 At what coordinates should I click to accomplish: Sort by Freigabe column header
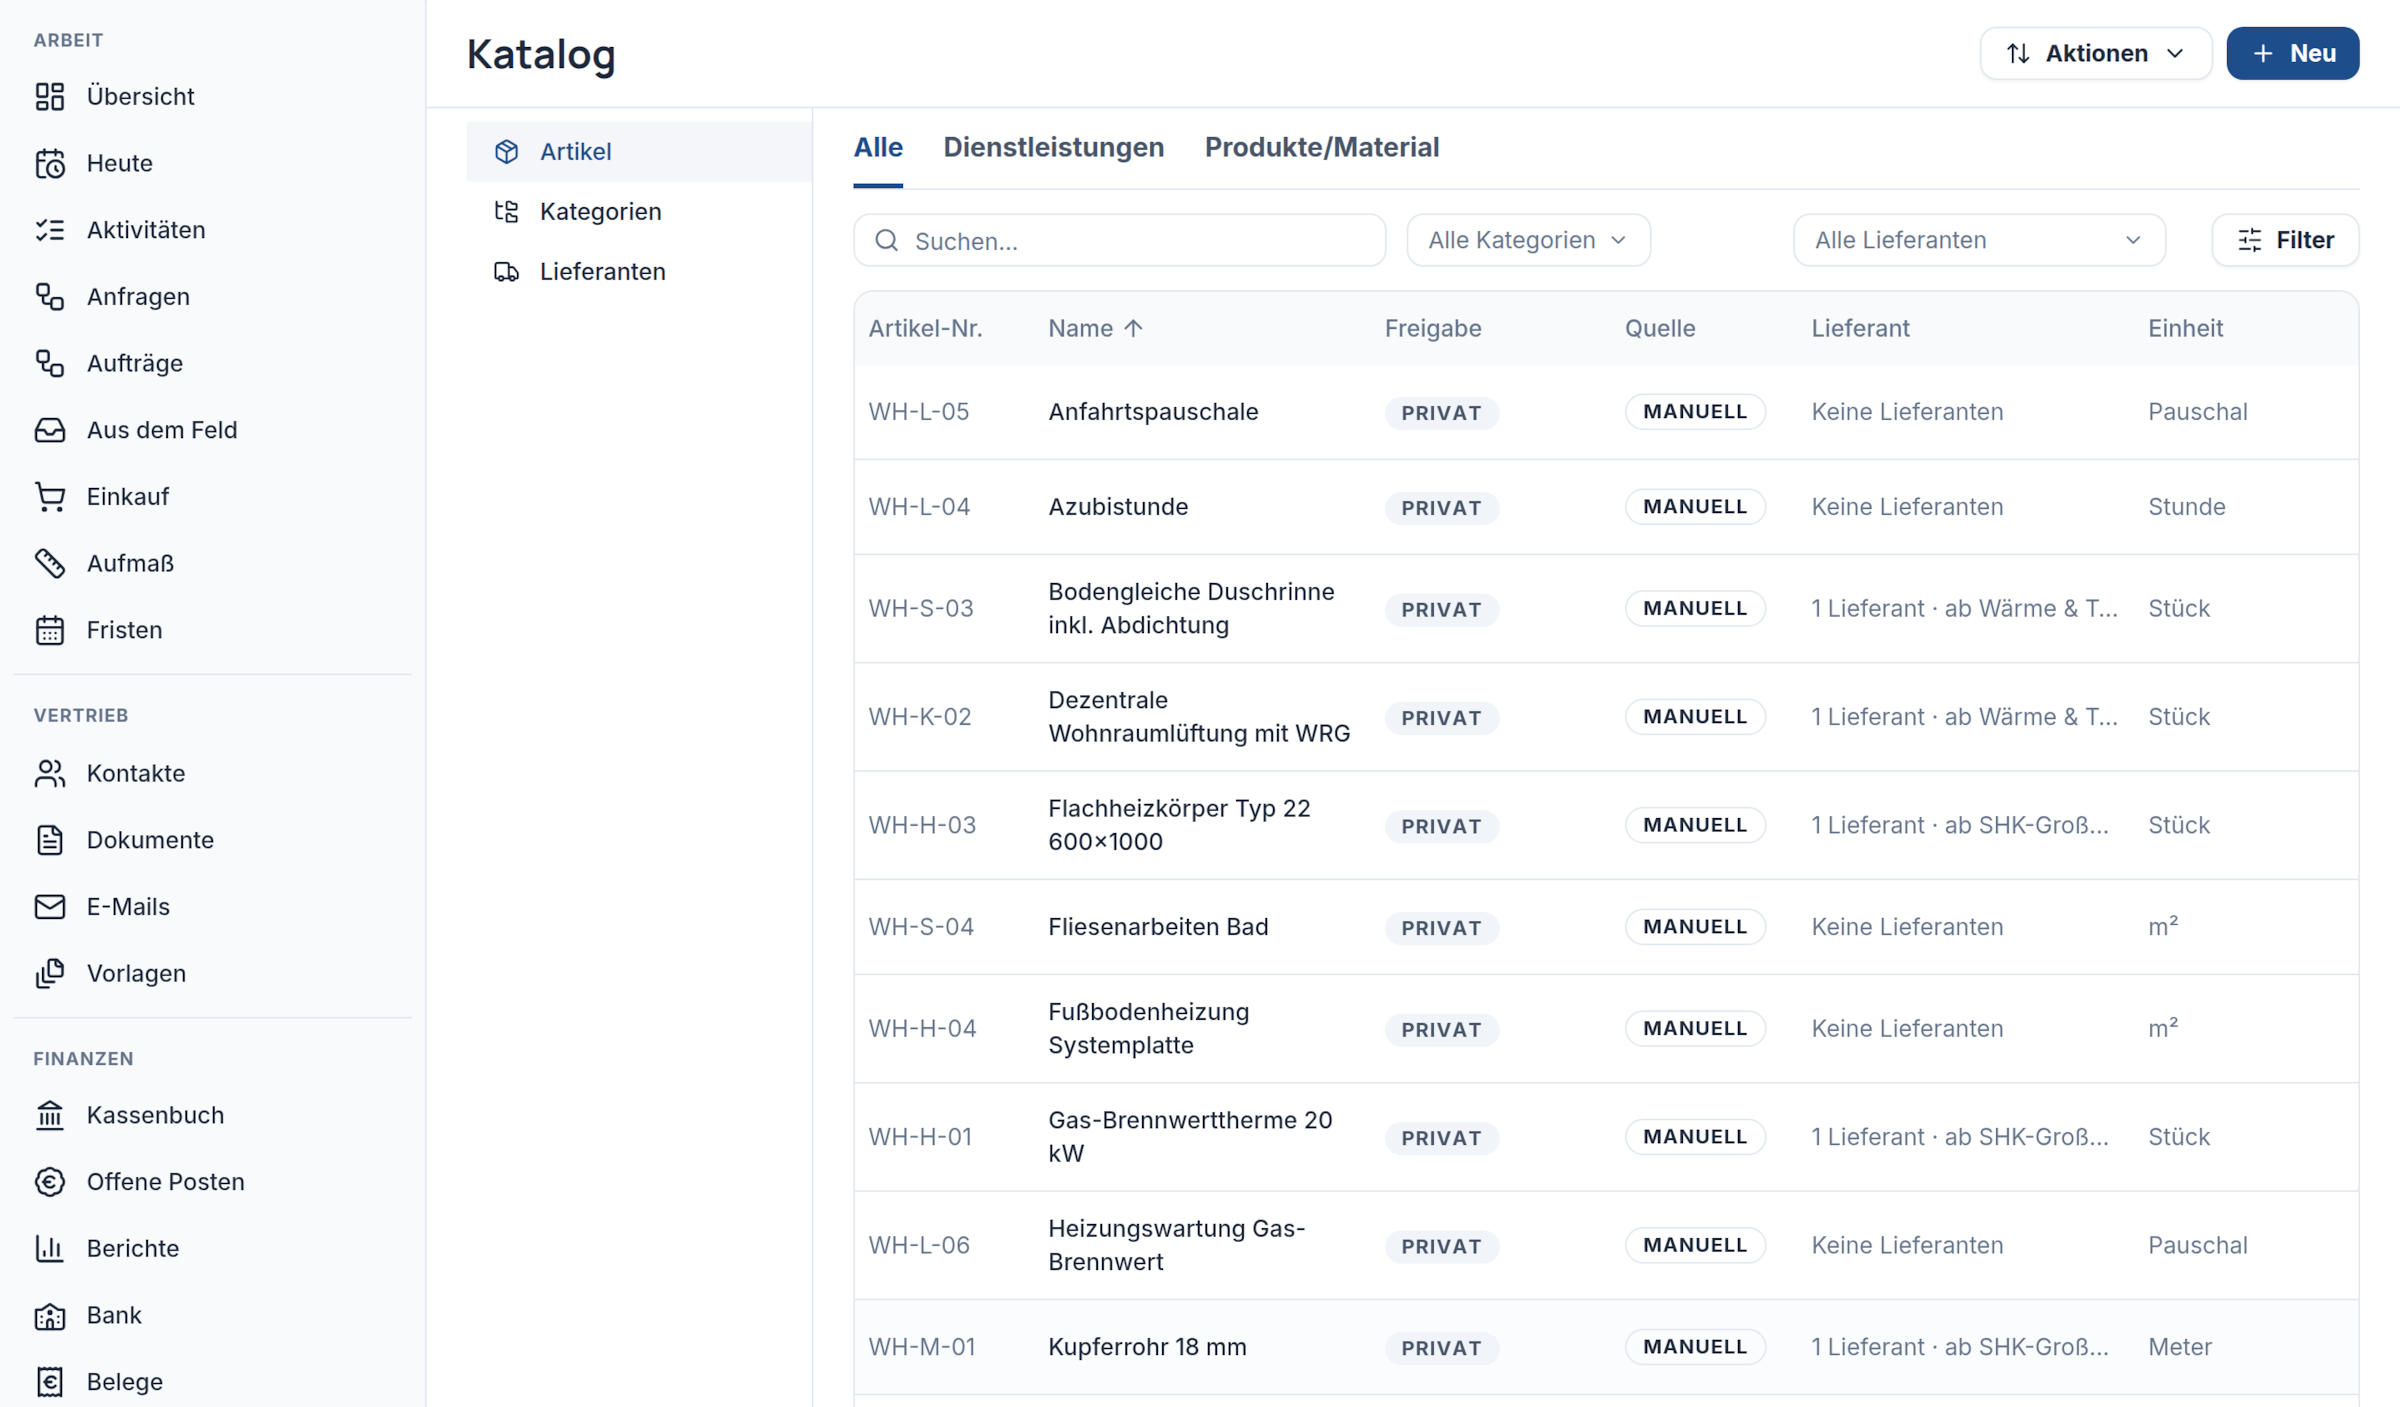(x=1433, y=328)
